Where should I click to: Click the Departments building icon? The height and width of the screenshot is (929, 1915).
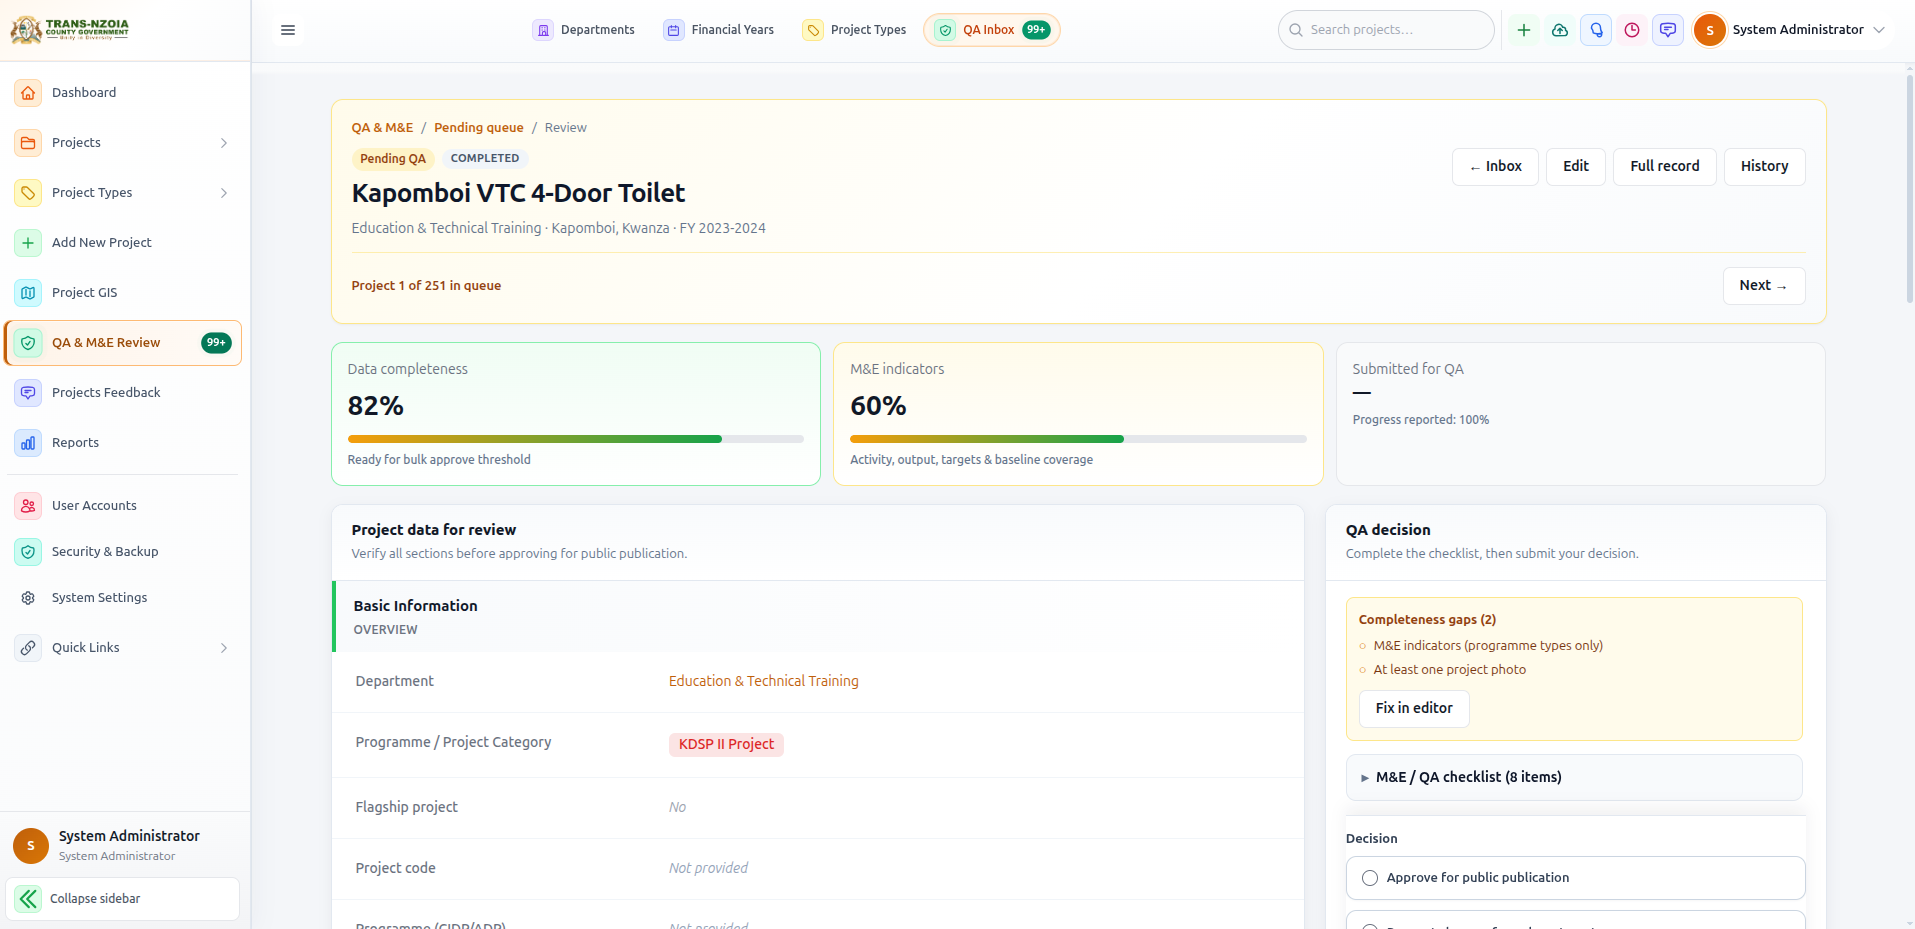pos(543,30)
